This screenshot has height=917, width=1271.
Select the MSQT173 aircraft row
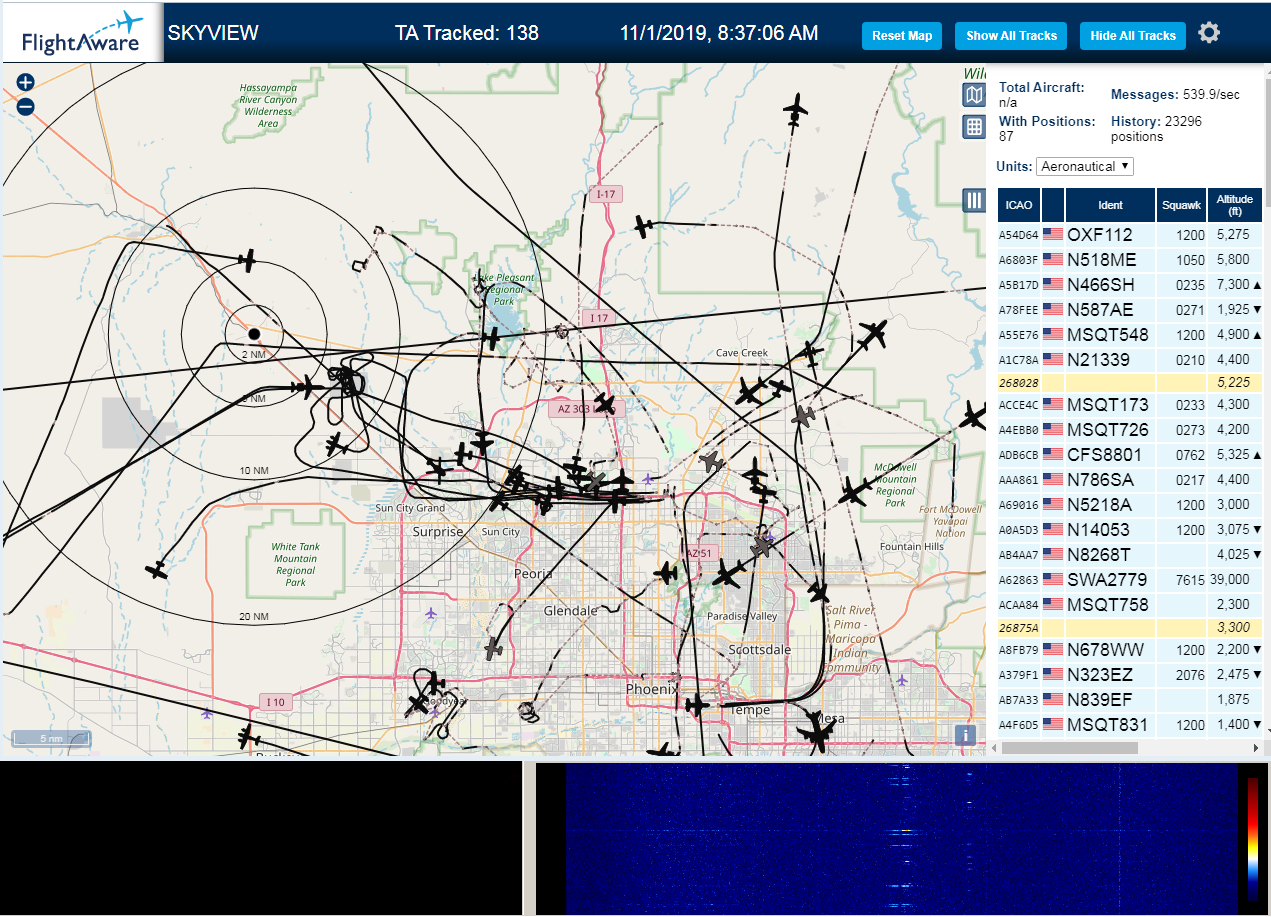click(1129, 405)
